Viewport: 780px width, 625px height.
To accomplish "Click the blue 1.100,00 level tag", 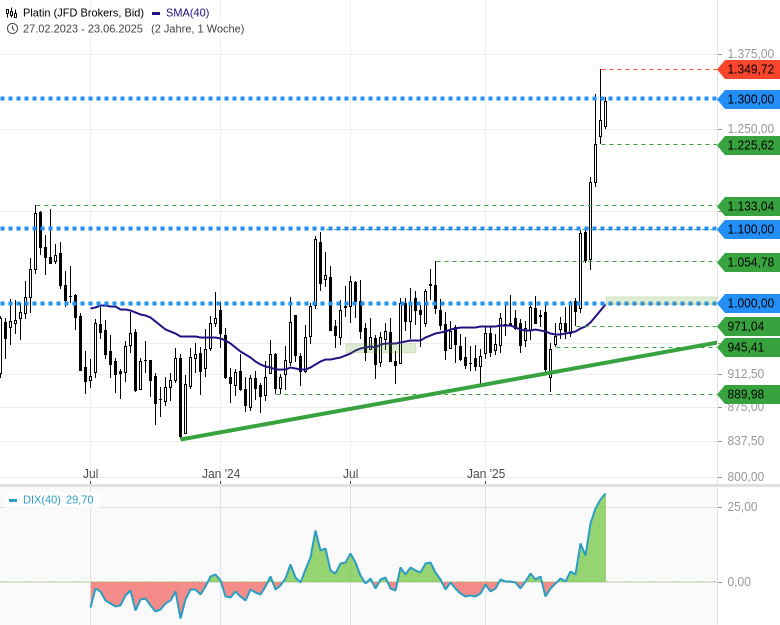I will (749, 229).
